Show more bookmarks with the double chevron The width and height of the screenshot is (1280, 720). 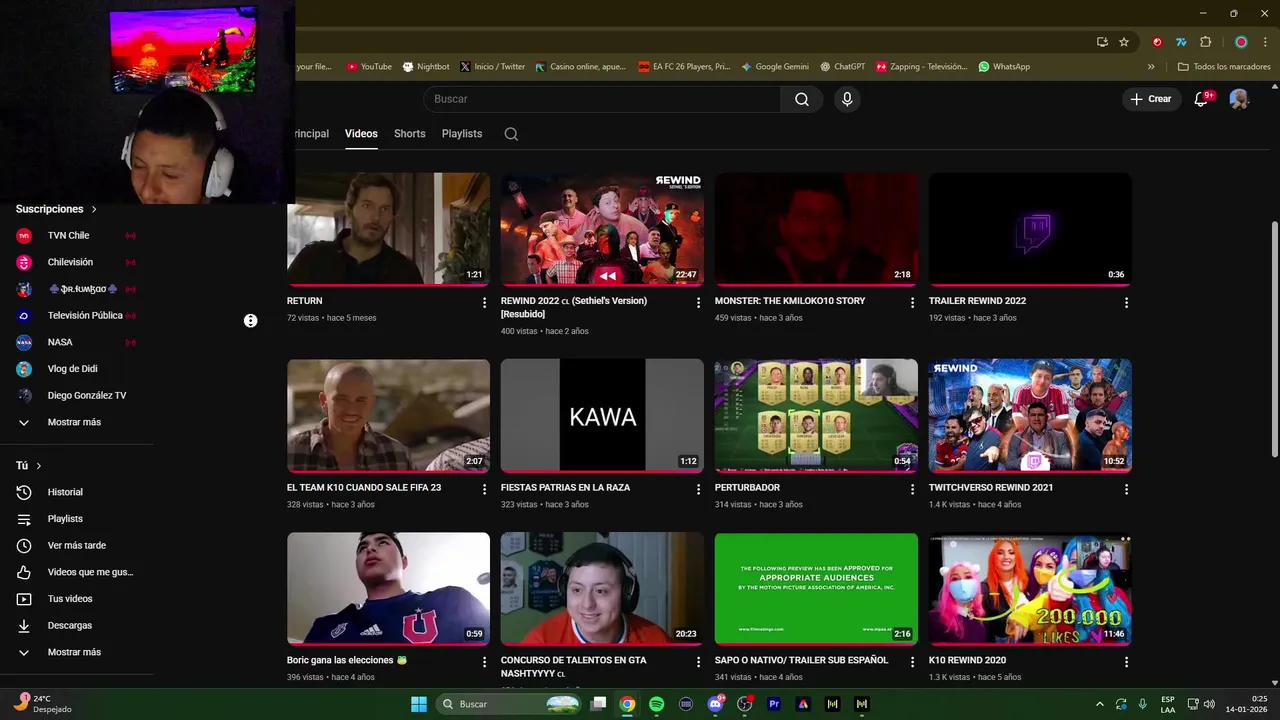[1151, 67]
